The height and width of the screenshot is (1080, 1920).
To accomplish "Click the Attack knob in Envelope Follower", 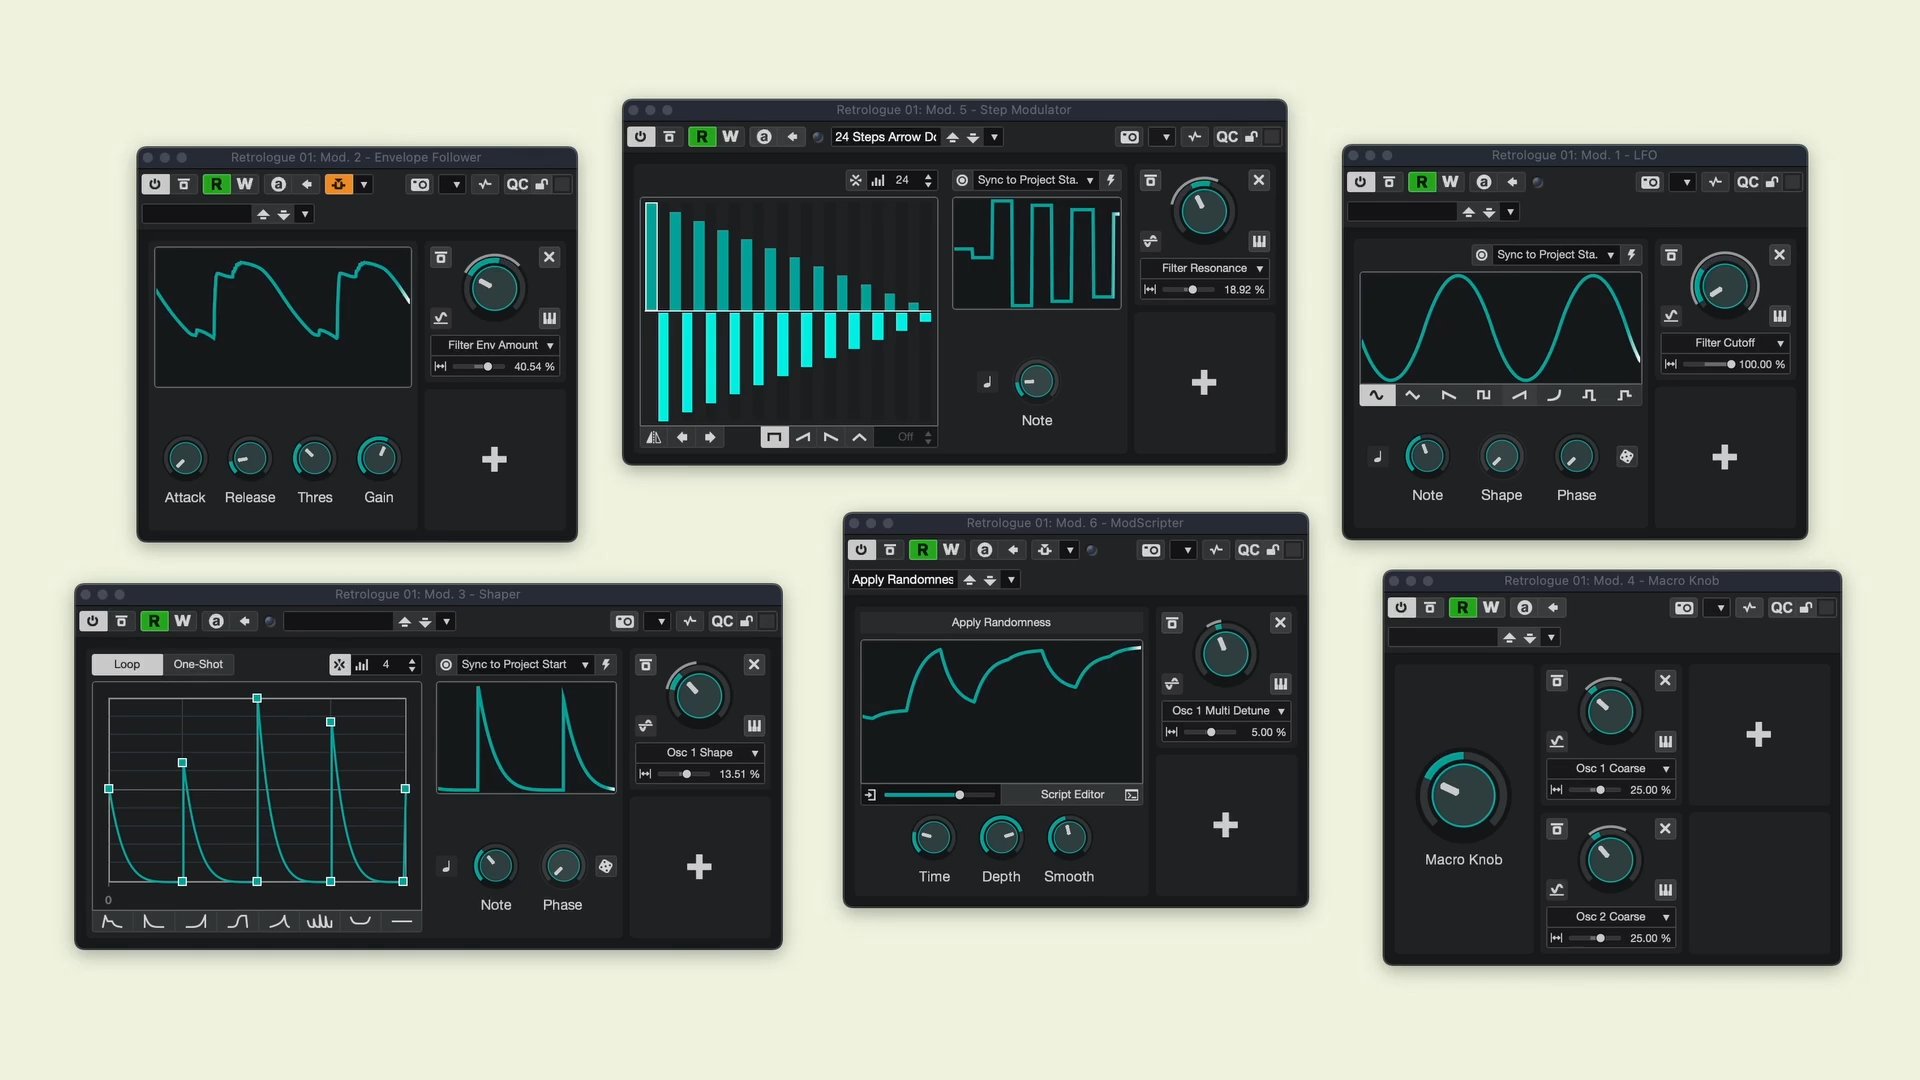I will (184, 459).
